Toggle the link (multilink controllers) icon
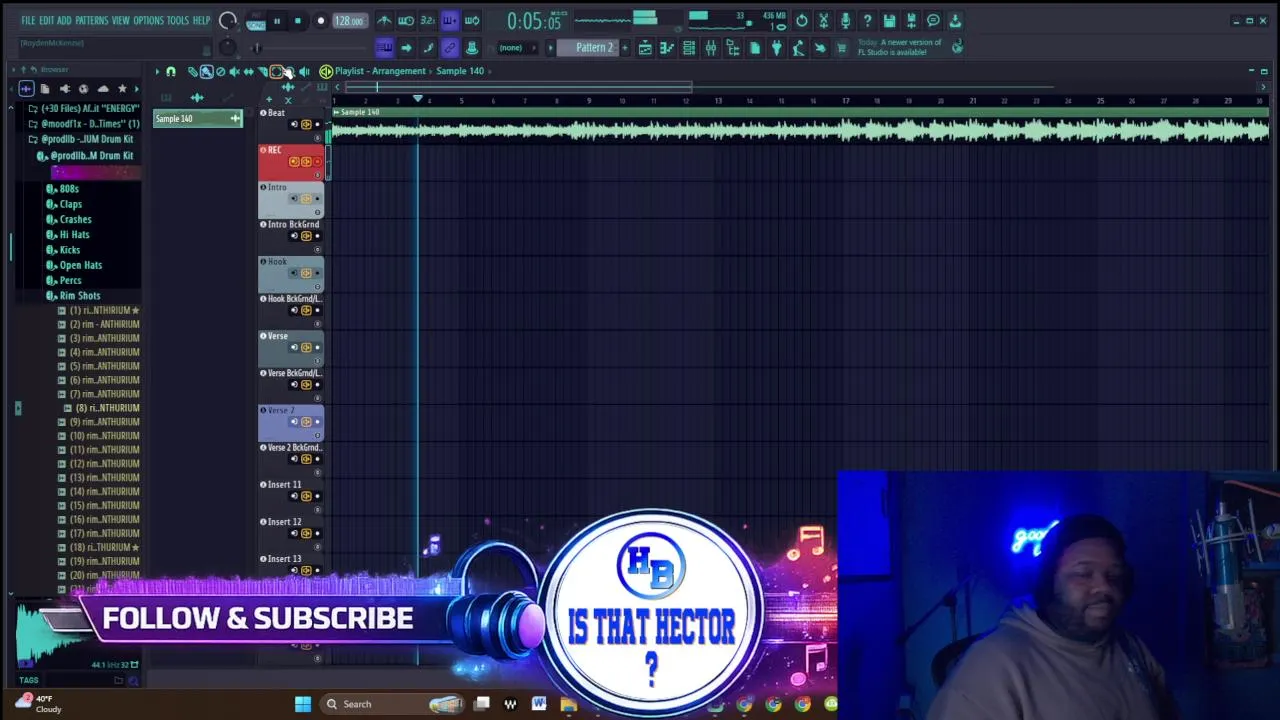This screenshot has width=1280, height=720. click(450, 48)
